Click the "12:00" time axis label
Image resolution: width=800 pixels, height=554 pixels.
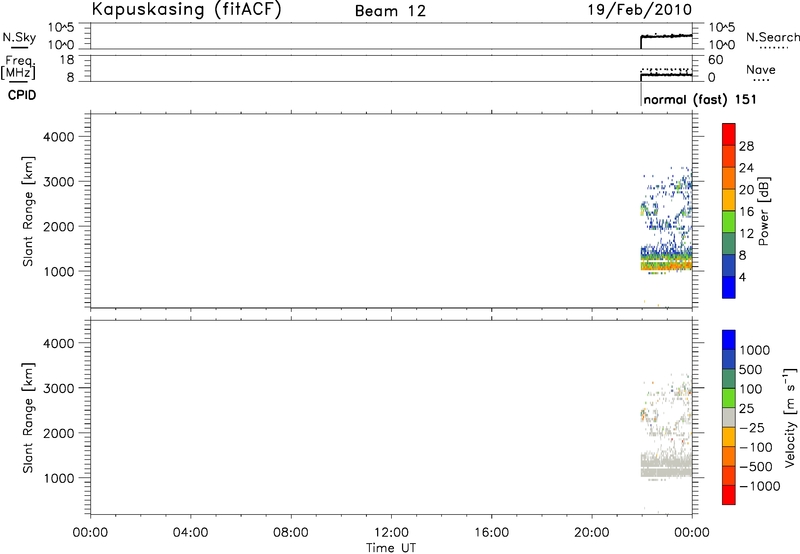coord(391,533)
